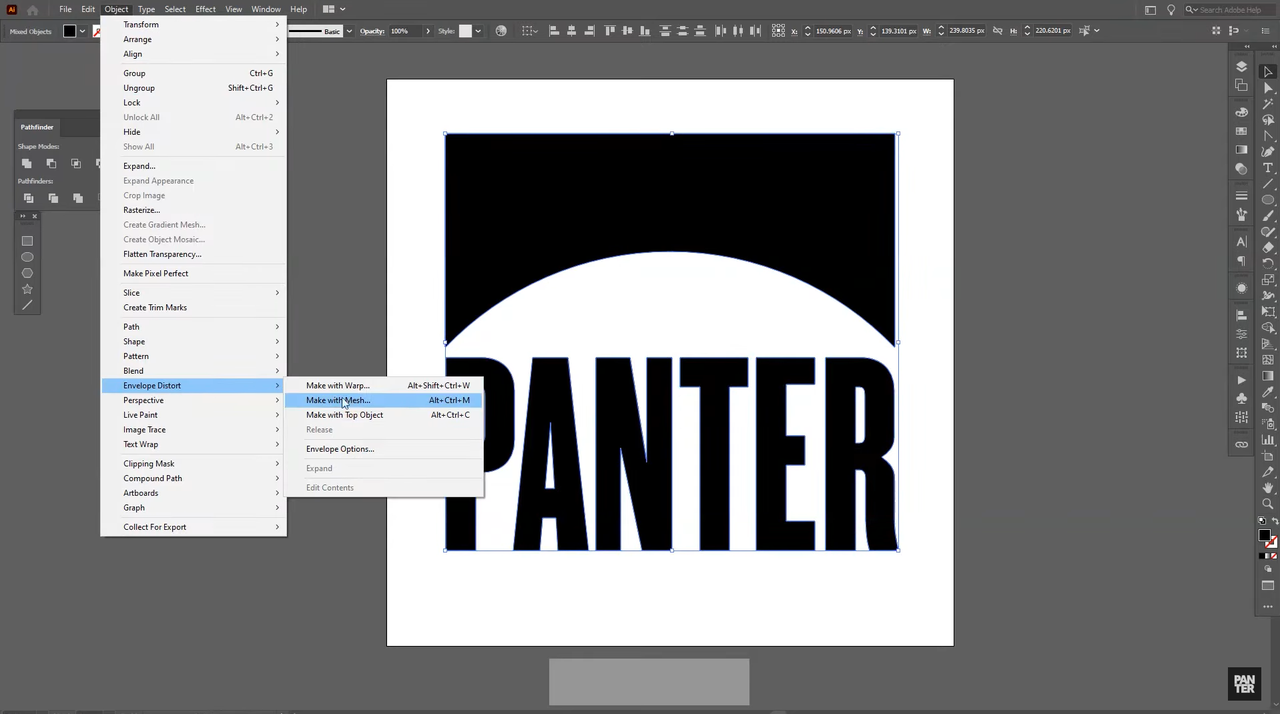1280x714 pixels.
Task: Select the Type tool
Action: (x=1268, y=168)
